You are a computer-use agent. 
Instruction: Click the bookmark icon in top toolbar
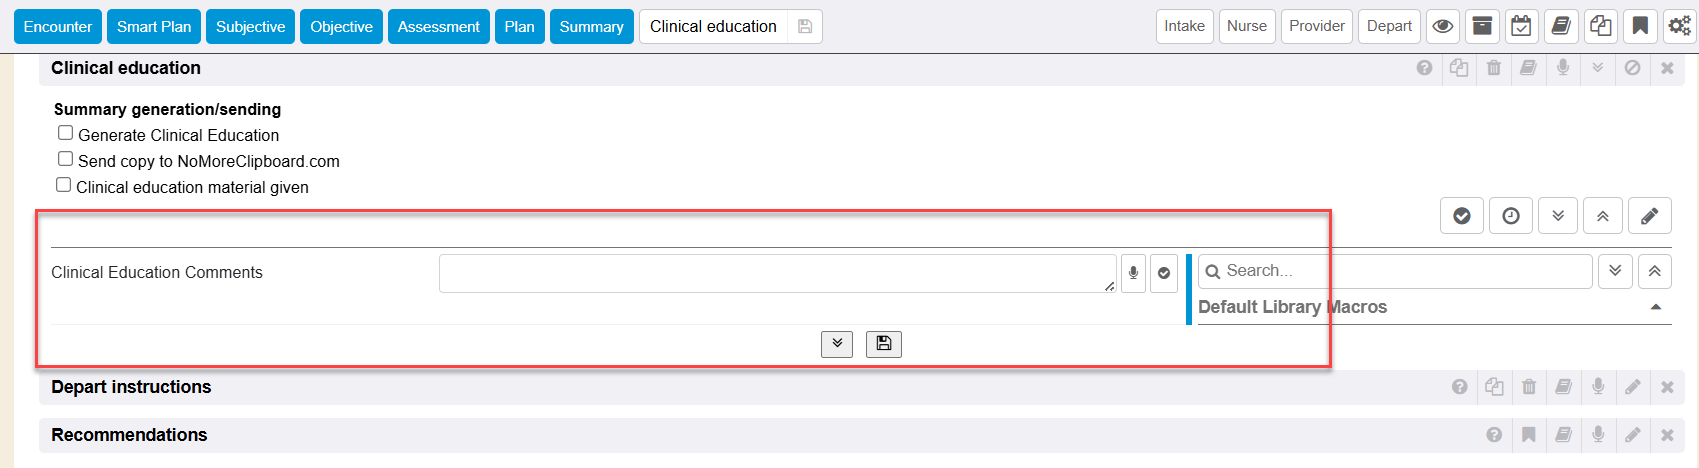pos(1640,27)
